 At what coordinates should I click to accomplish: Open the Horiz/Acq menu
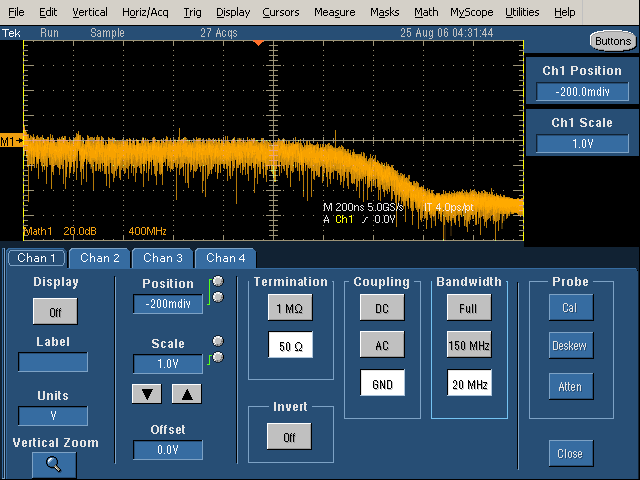[x=146, y=12]
